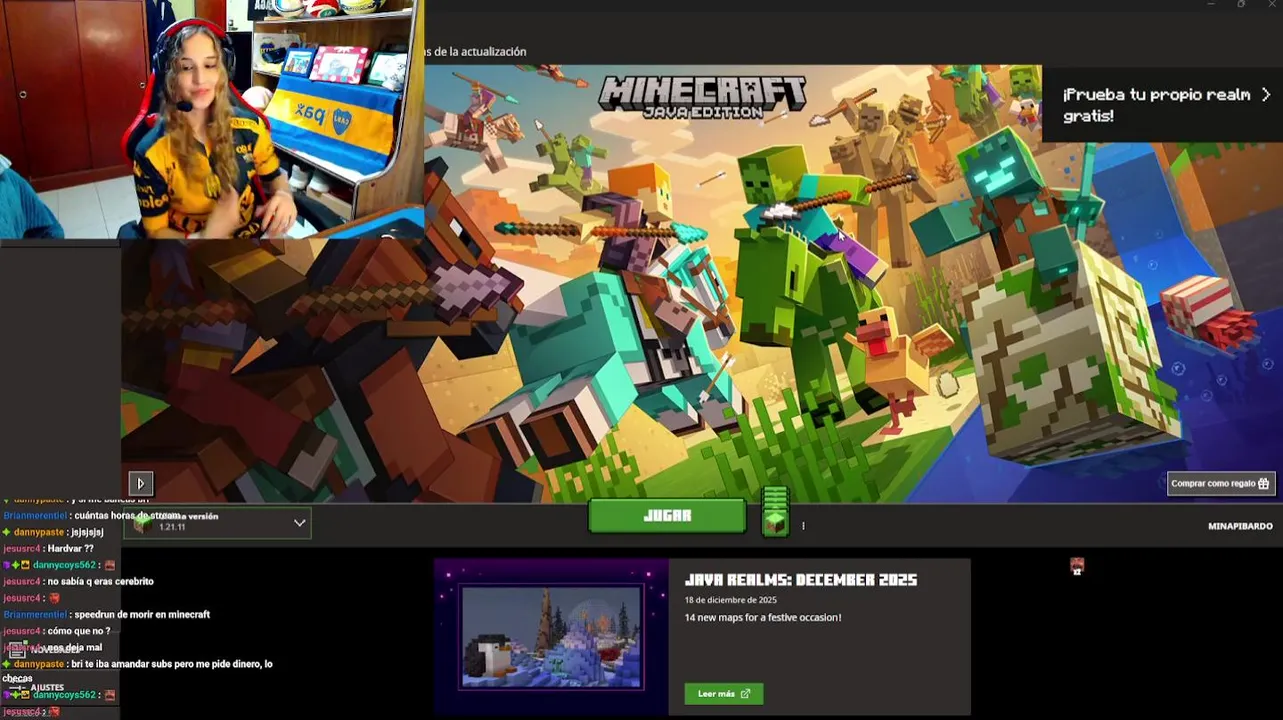Screen dimensions: 1283x720
Task: Click chat message cómo que no ?
Action: click(78, 631)
